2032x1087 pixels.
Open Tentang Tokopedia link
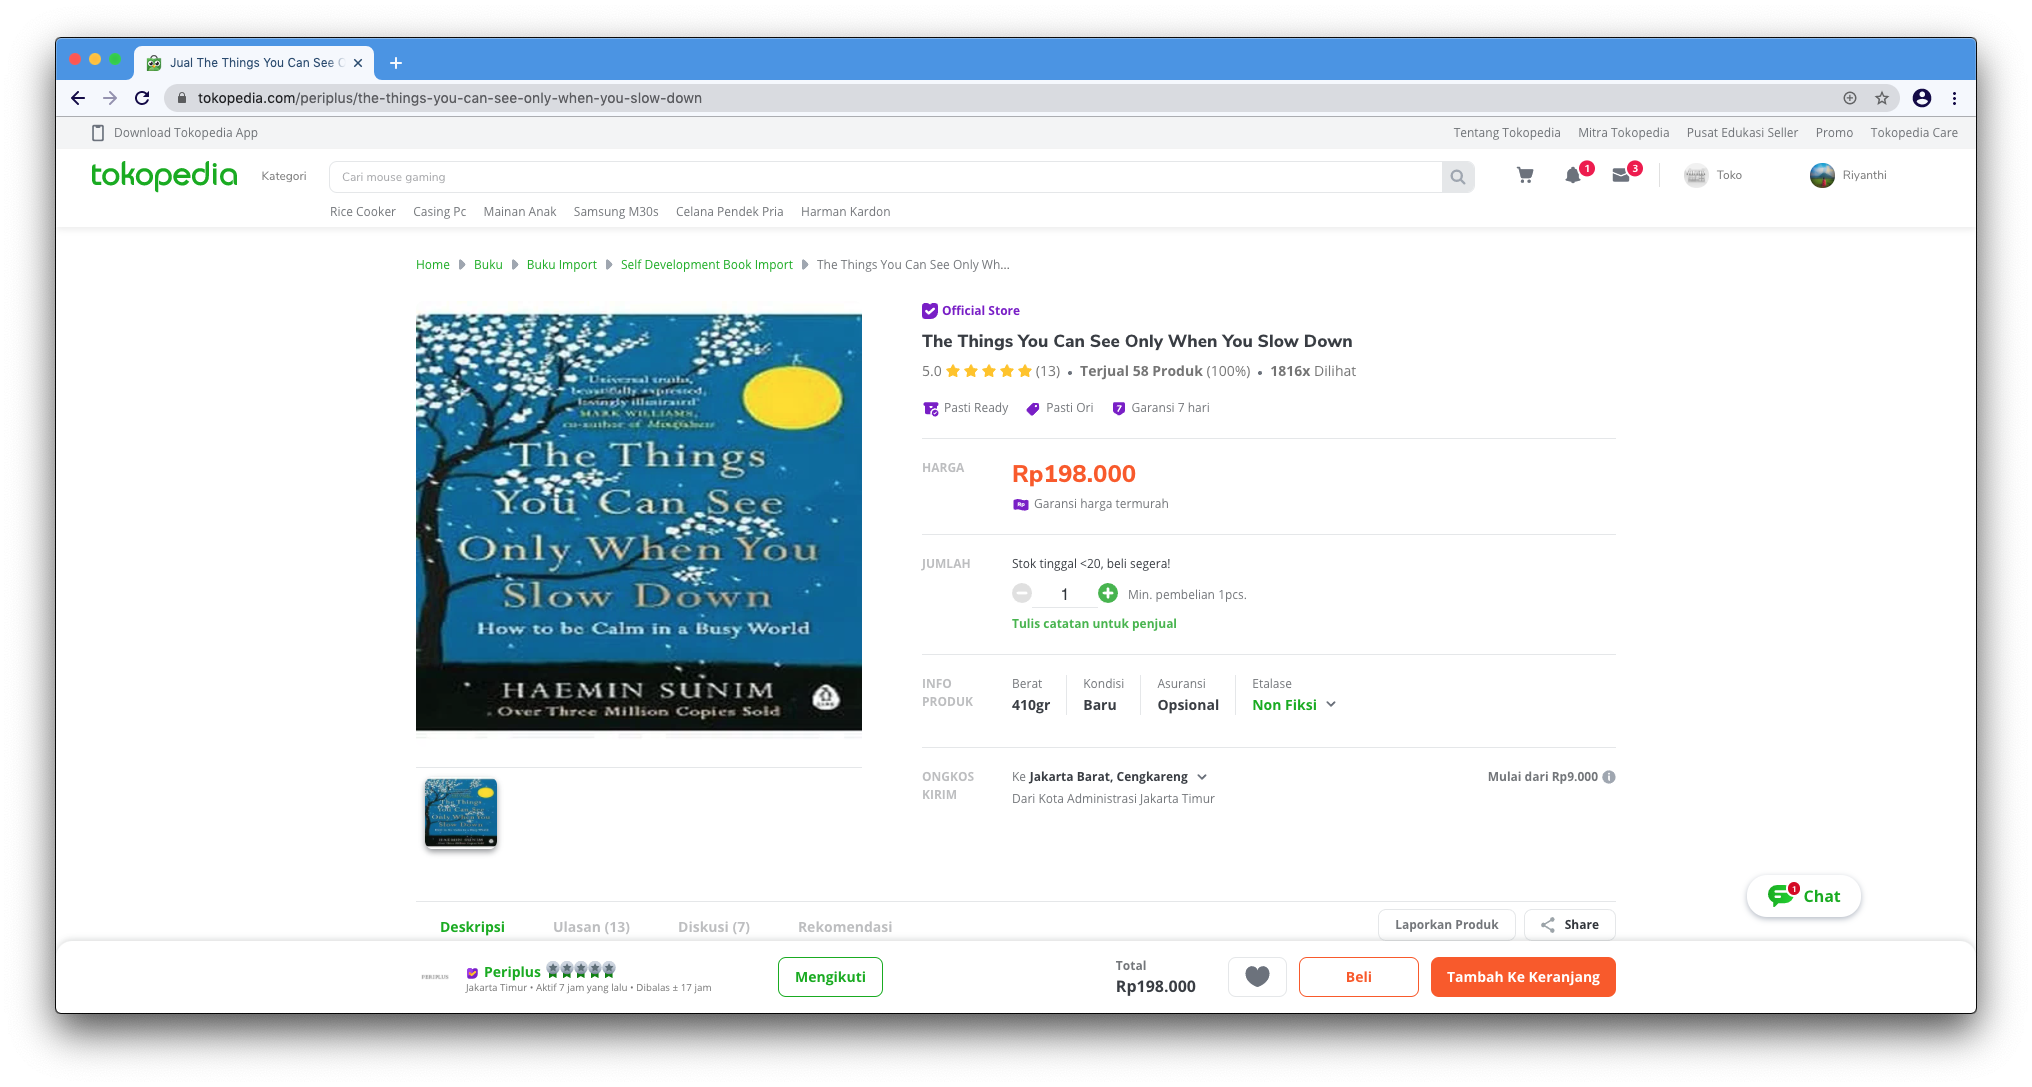click(x=1507, y=132)
